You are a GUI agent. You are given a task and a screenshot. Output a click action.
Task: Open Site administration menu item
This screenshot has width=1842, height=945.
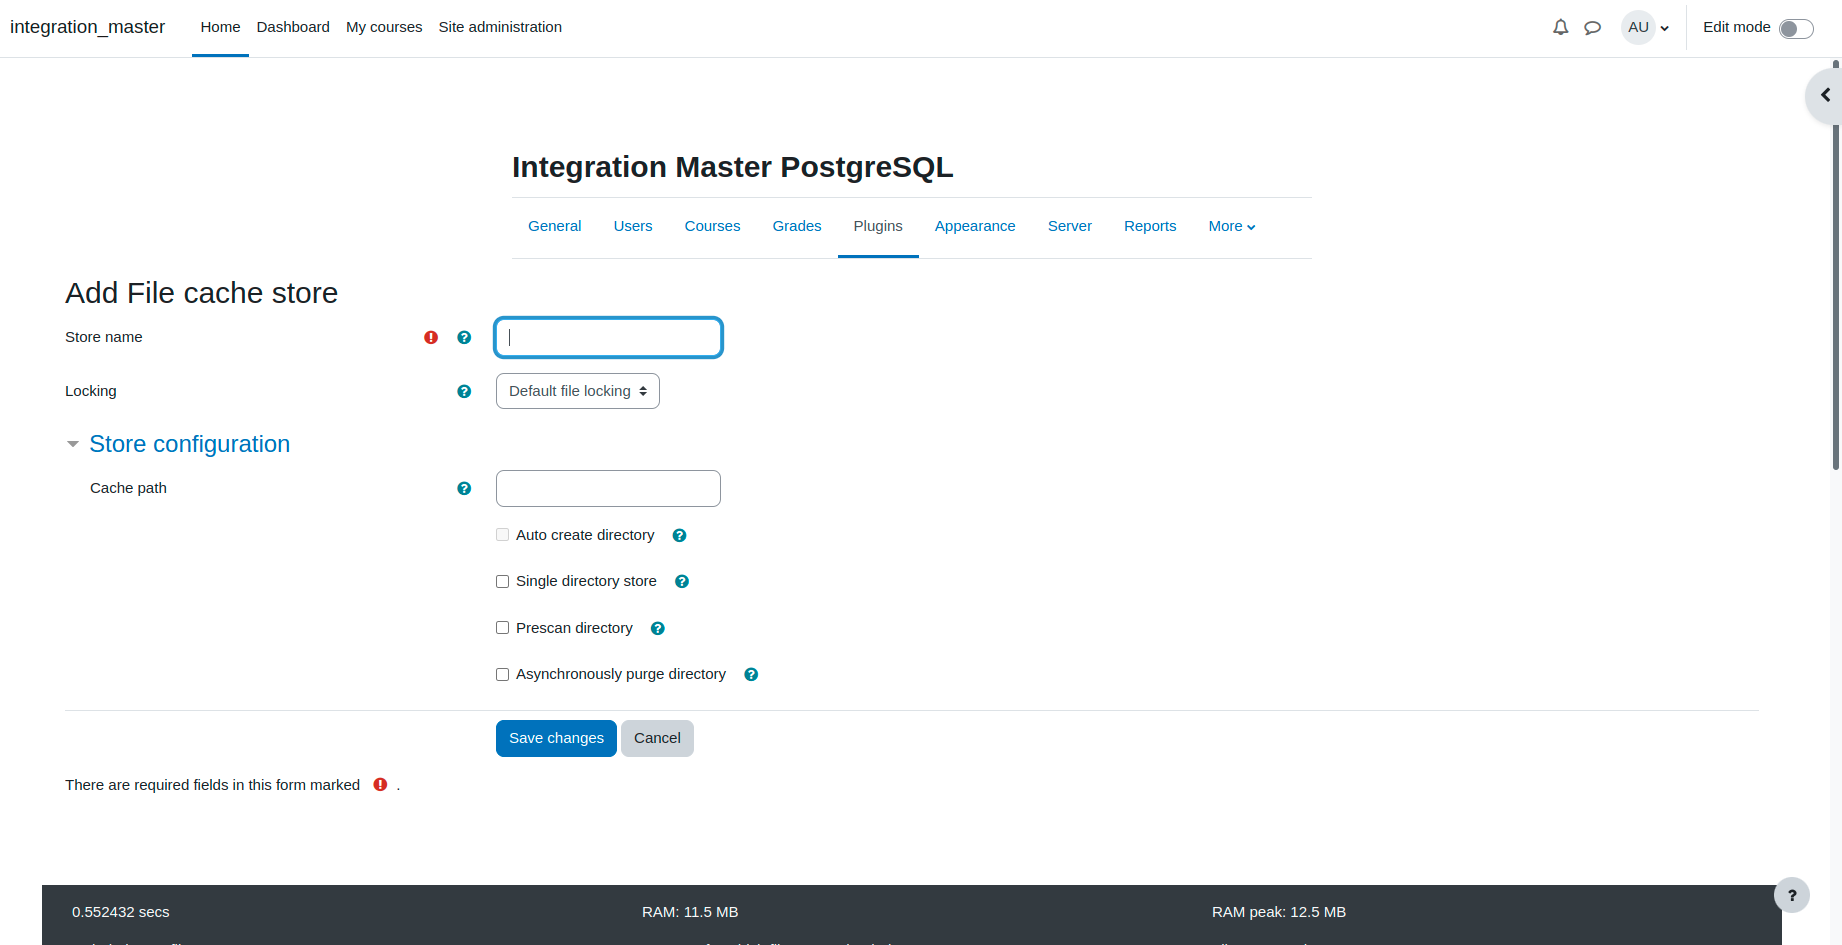tap(500, 27)
